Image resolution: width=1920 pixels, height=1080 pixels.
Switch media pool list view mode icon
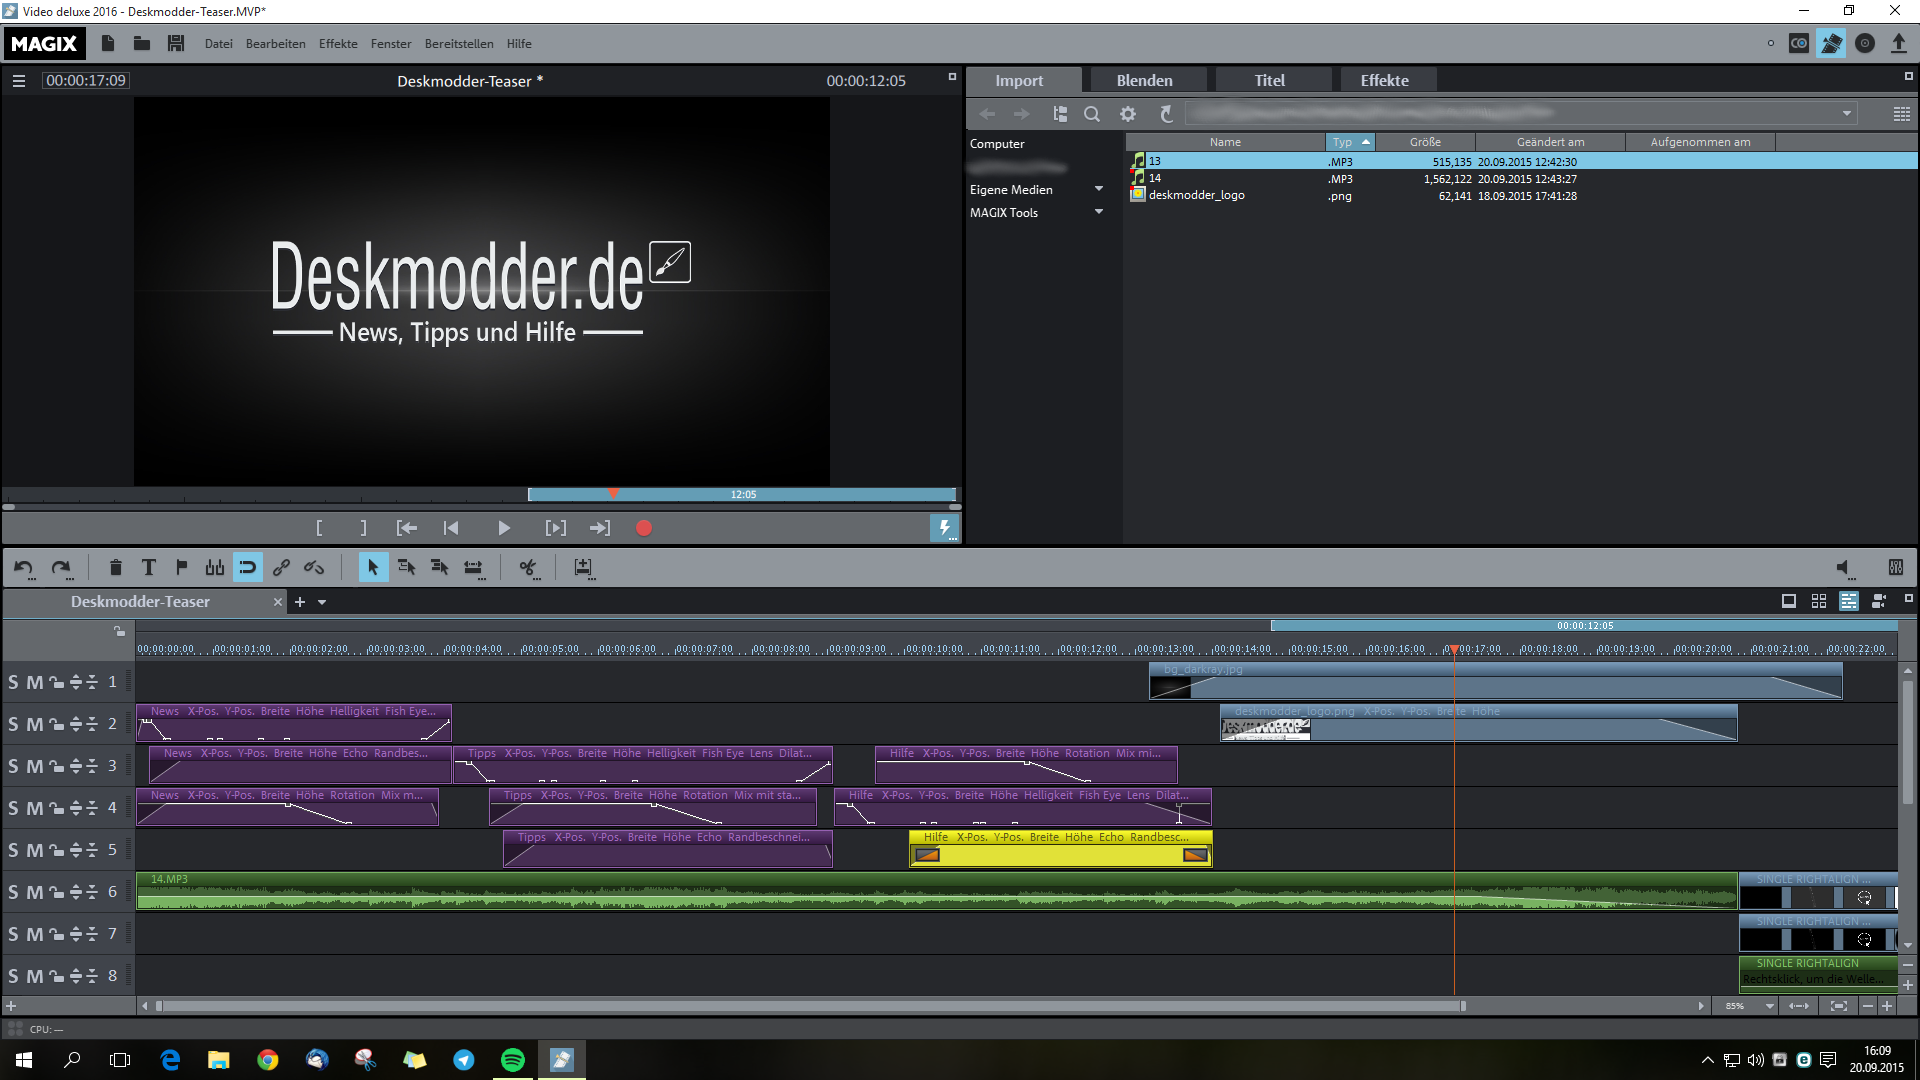click(1902, 114)
